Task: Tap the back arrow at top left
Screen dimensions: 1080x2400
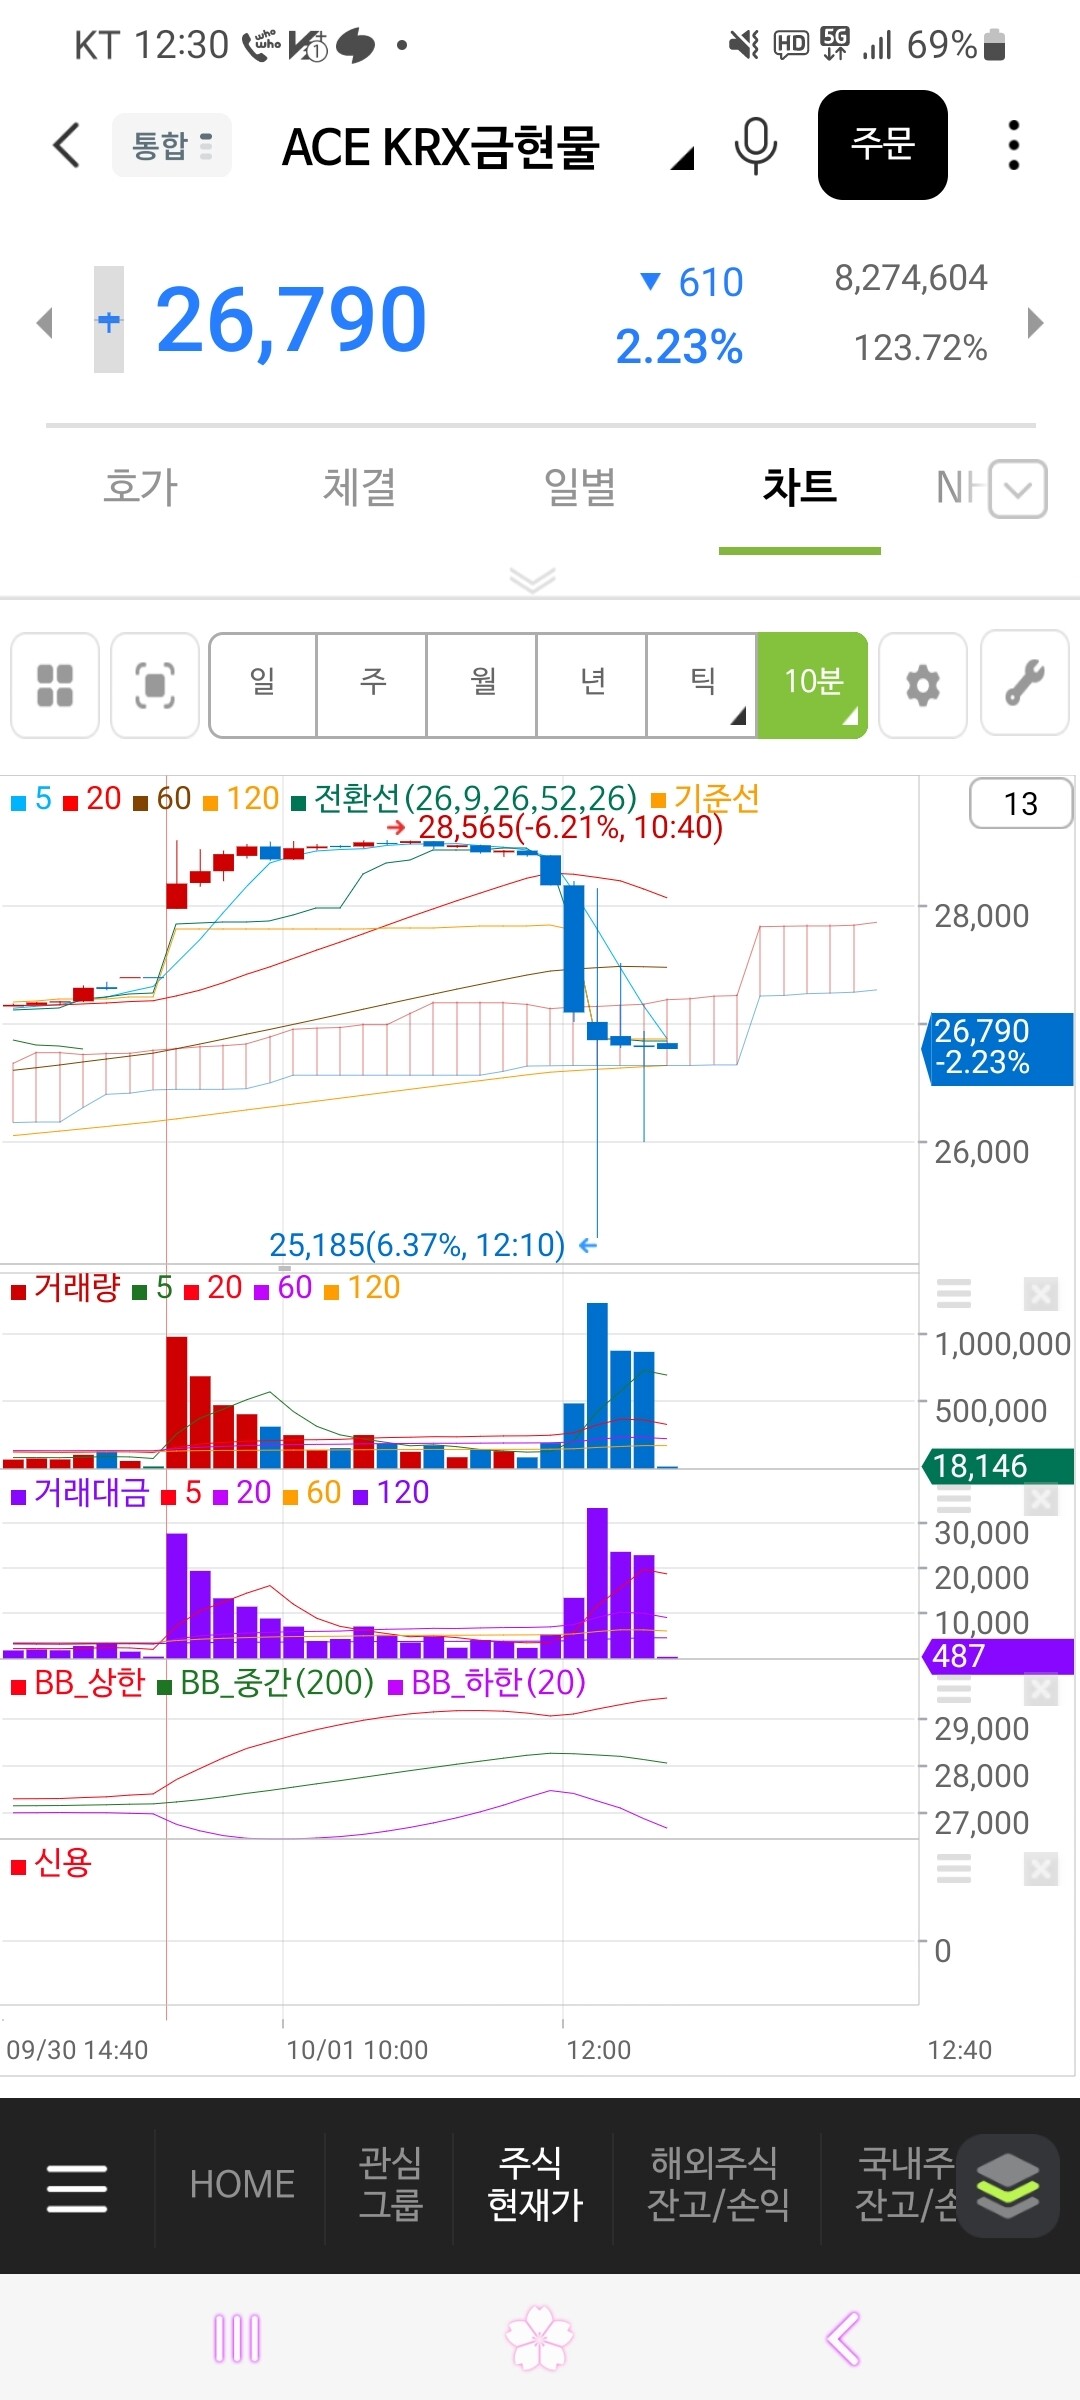Action: [66, 146]
